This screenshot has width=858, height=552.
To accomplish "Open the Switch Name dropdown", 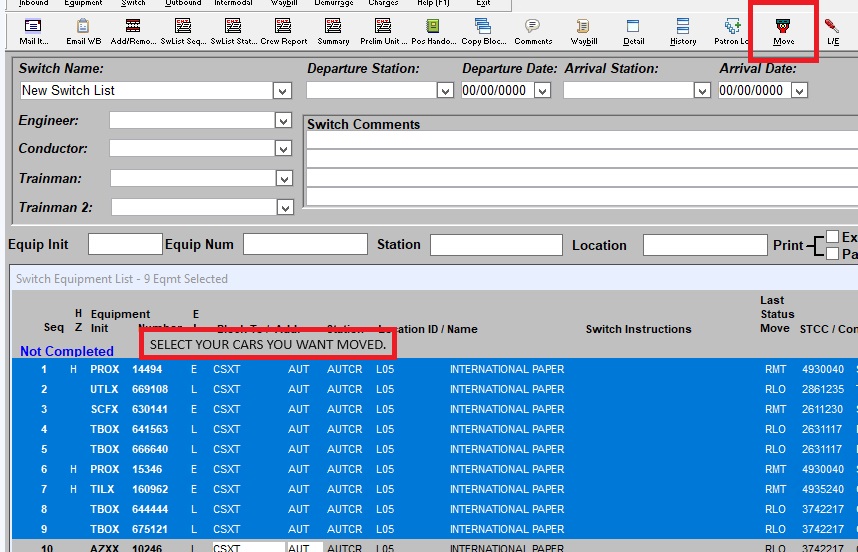I will [282, 91].
